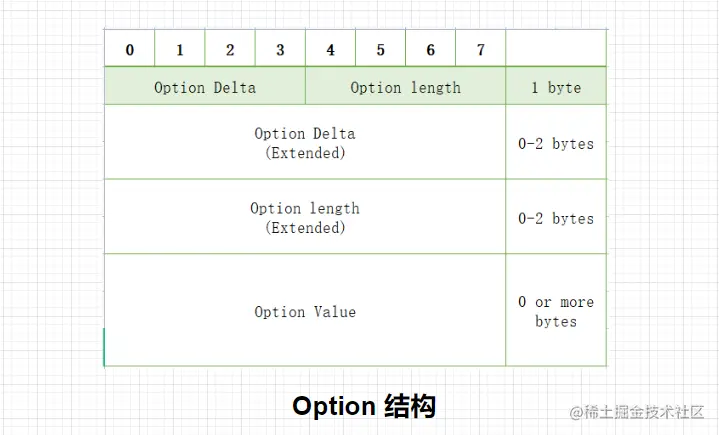Select the 0 or more bytes cell
This screenshot has width=719, height=435.
tap(556, 310)
